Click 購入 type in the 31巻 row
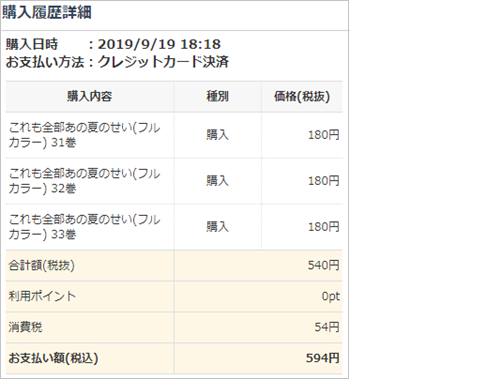480x380 pixels. 217,135
